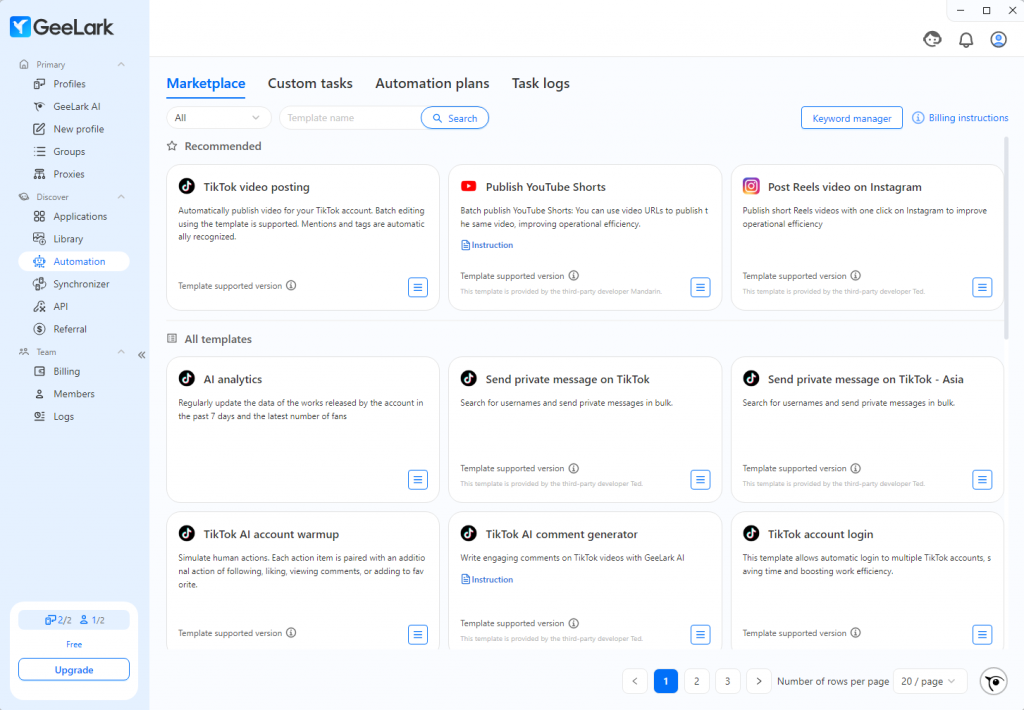The width and height of the screenshot is (1024, 710).
Task: Switch to Marketplace tab
Action: pyautogui.click(x=206, y=84)
